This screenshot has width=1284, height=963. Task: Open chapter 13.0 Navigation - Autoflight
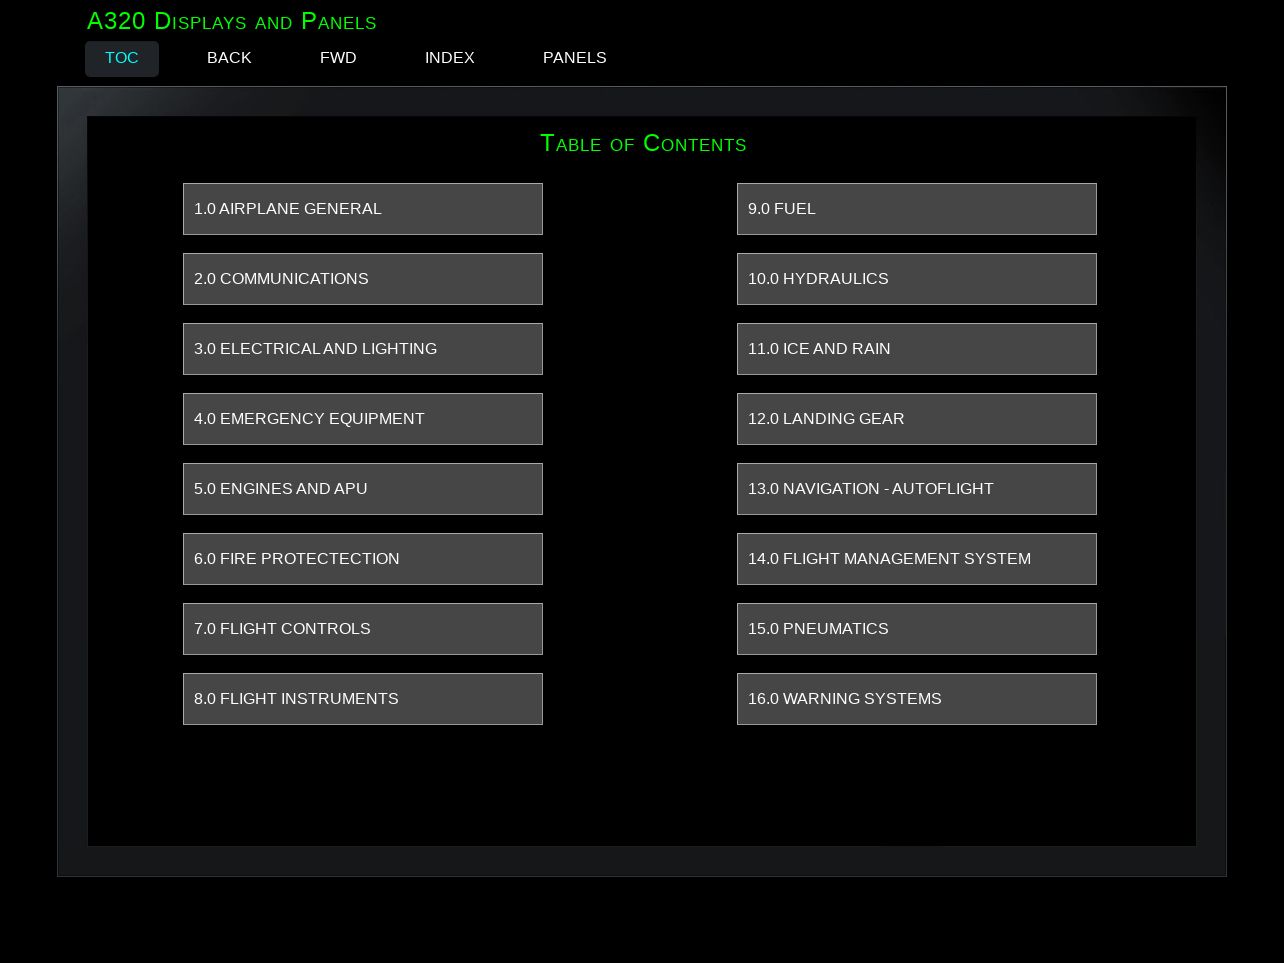click(x=917, y=489)
